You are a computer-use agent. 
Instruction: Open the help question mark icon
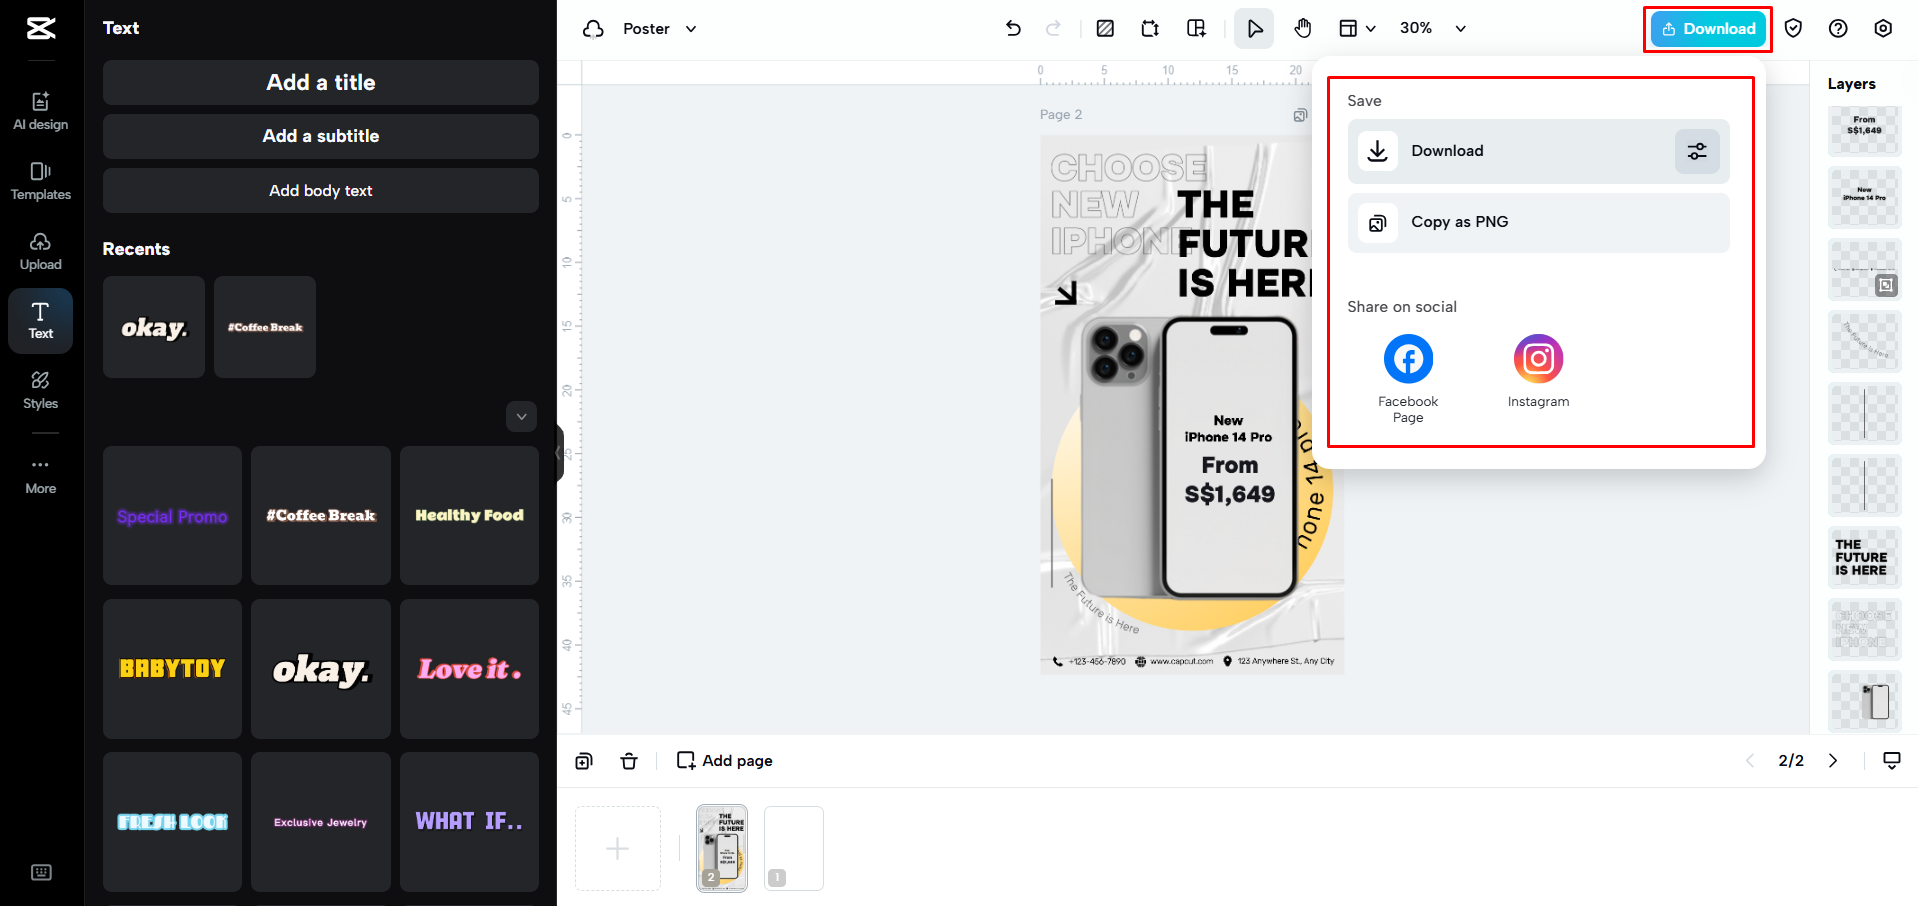pos(1838,29)
